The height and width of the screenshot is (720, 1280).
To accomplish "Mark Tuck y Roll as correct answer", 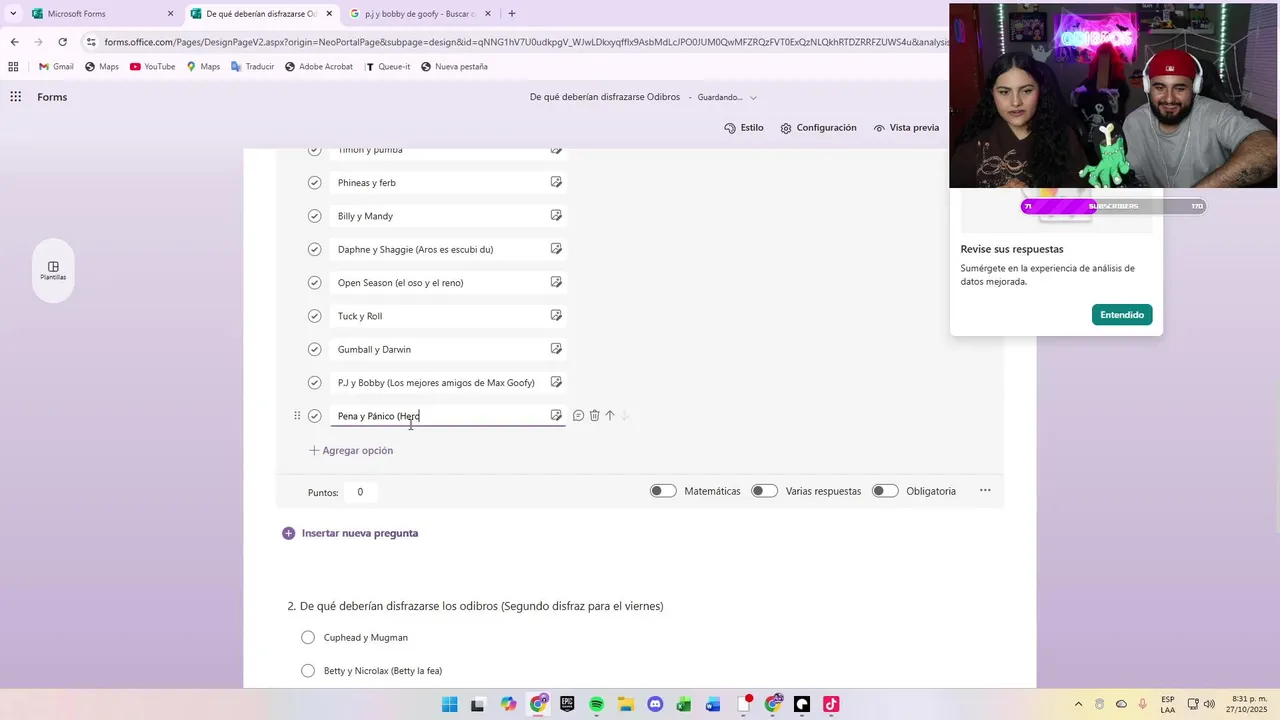I will point(314,316).
